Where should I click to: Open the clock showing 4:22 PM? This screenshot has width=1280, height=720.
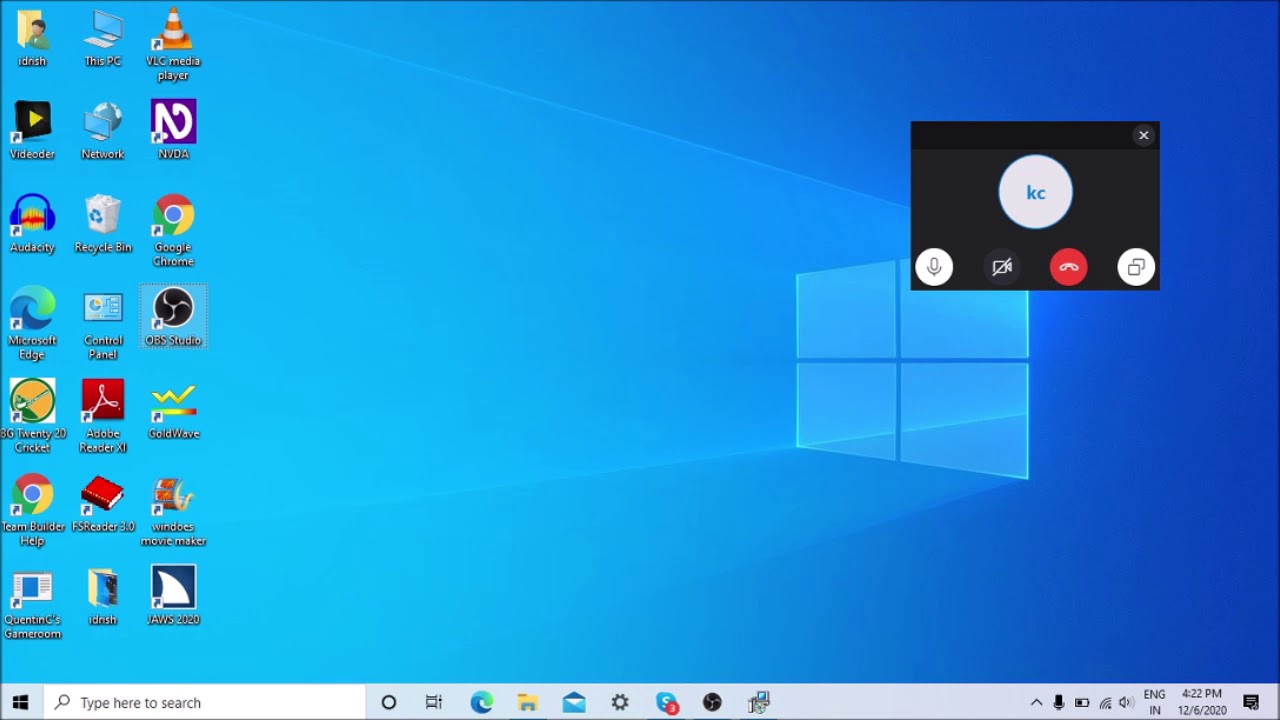(1202, 702)
